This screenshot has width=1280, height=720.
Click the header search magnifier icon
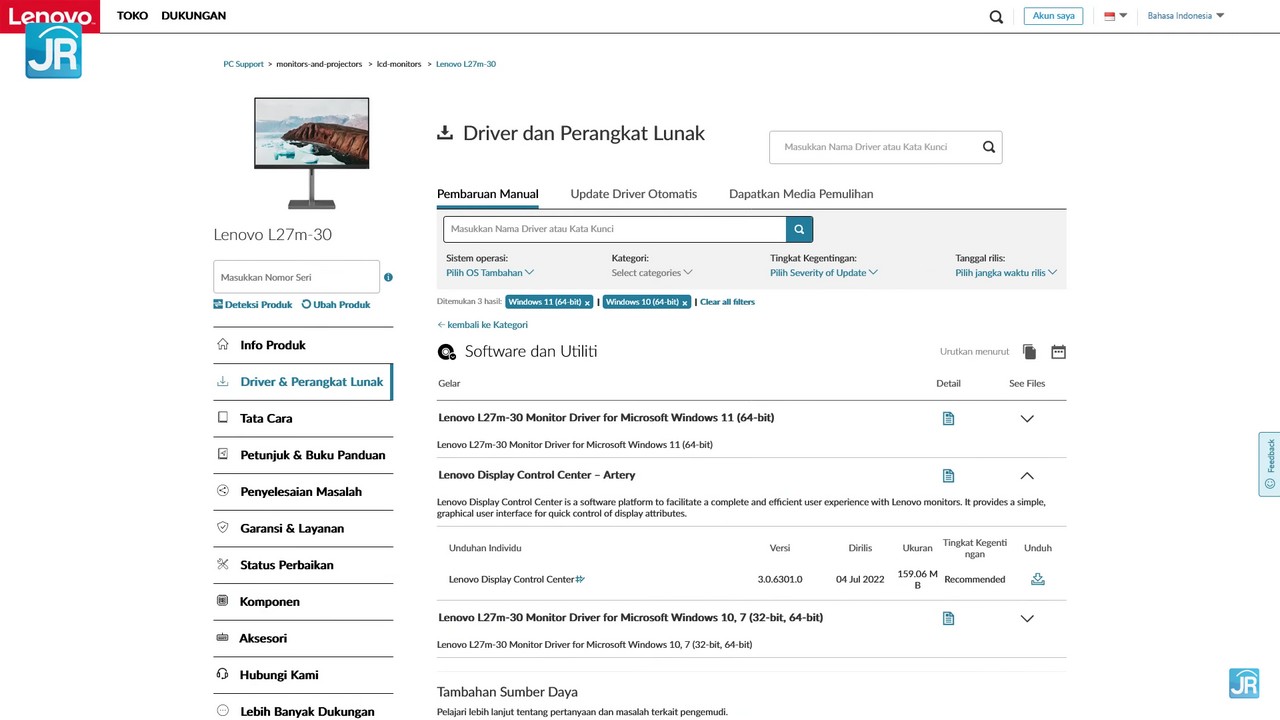(x=996, y=16)
